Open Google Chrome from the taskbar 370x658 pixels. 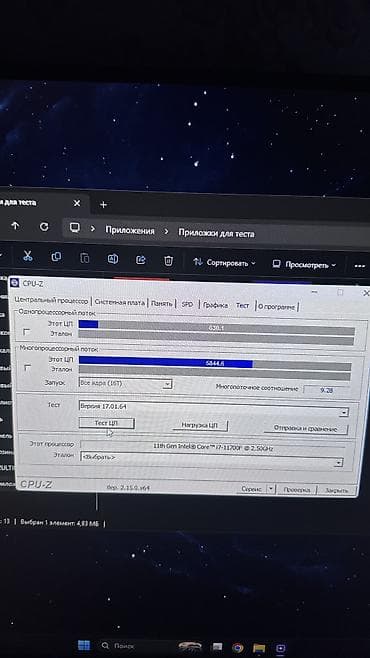(238, 648)
